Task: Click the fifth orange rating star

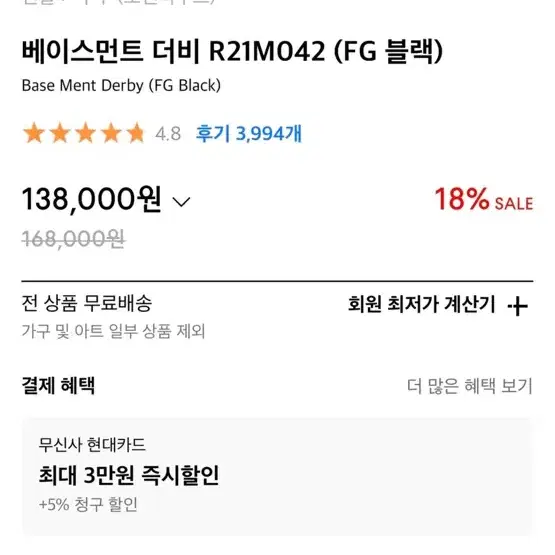Action: (136, 133)
